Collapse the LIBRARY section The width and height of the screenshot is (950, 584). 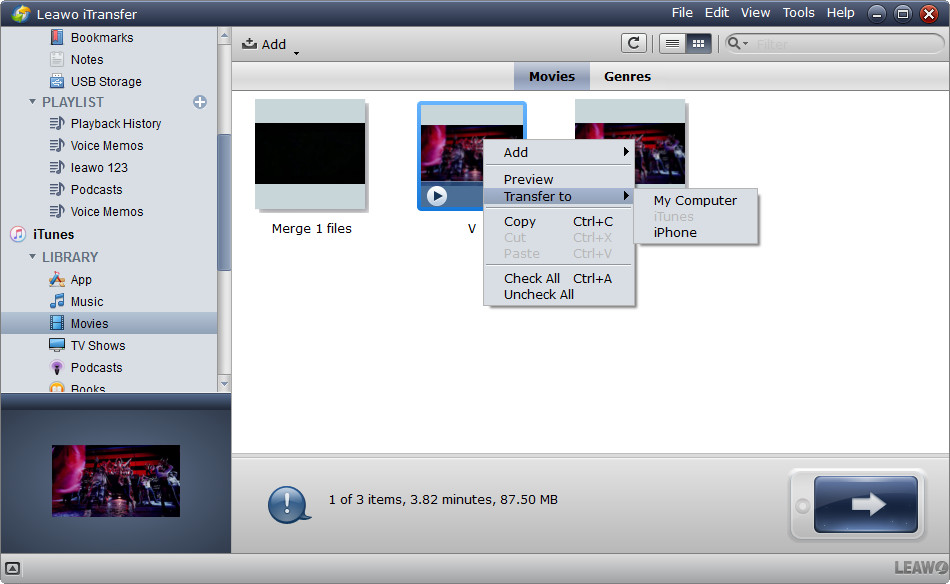pos(33,257)
